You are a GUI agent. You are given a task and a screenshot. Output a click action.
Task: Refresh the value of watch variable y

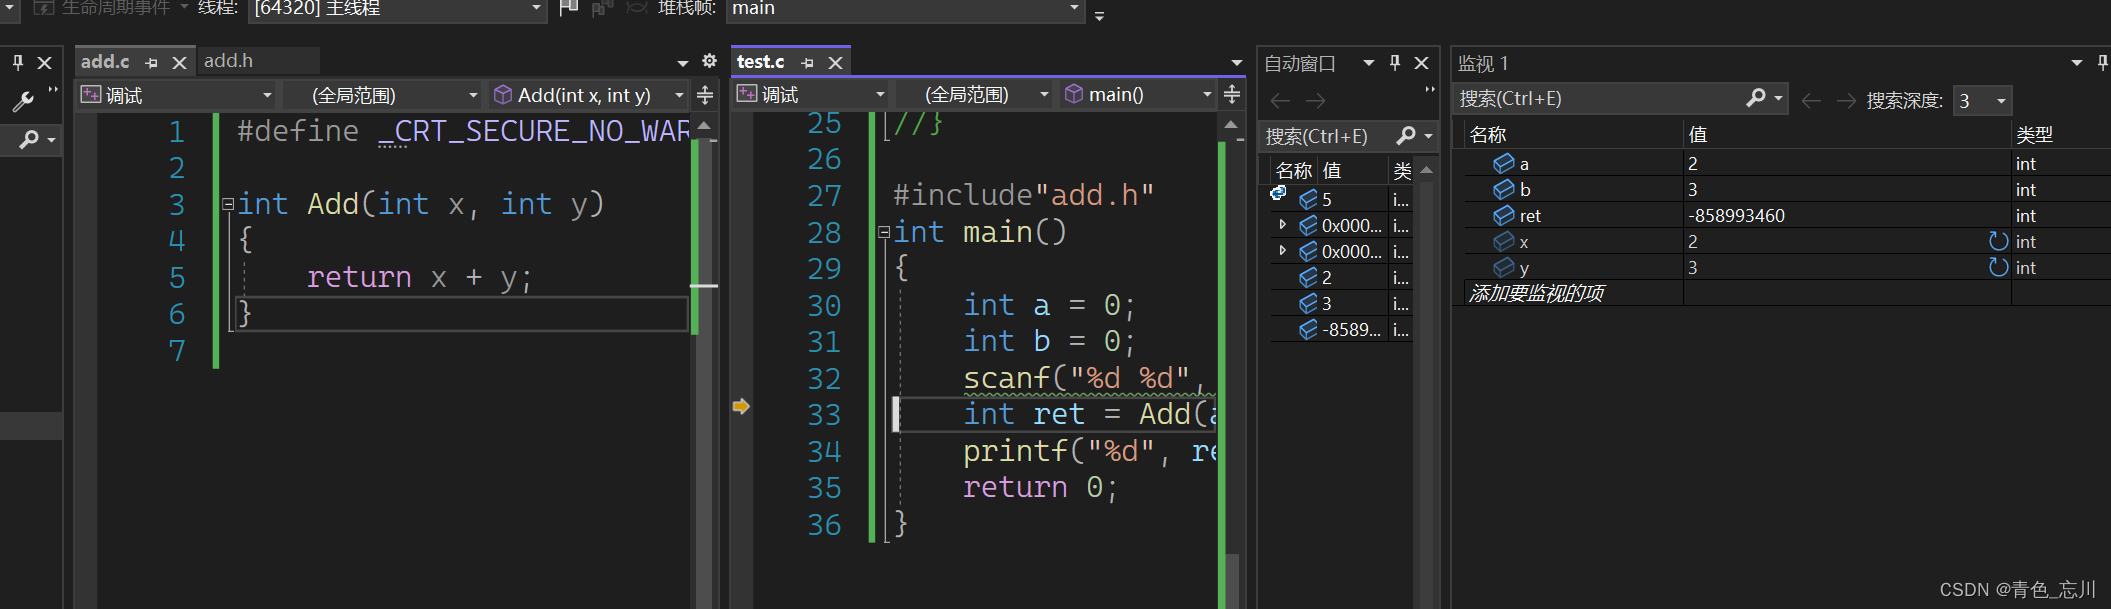[1998, 267]
